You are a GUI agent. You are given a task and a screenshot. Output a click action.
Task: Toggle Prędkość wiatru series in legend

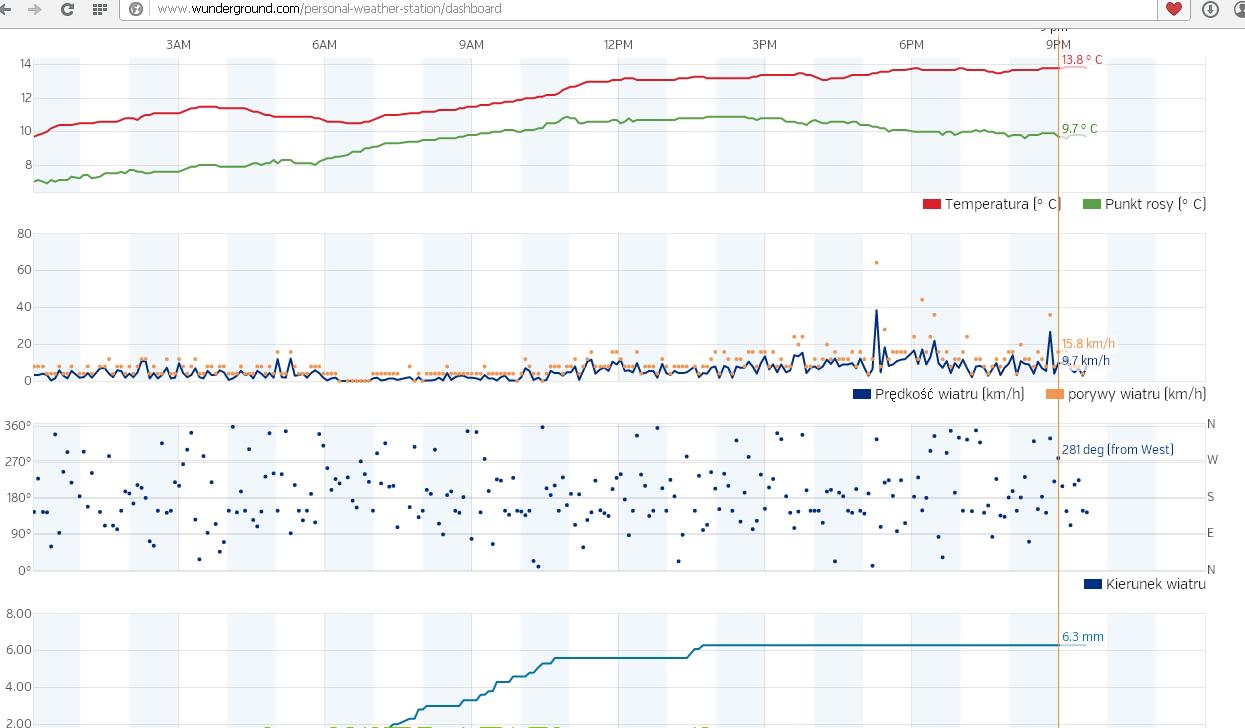[949, 394]
